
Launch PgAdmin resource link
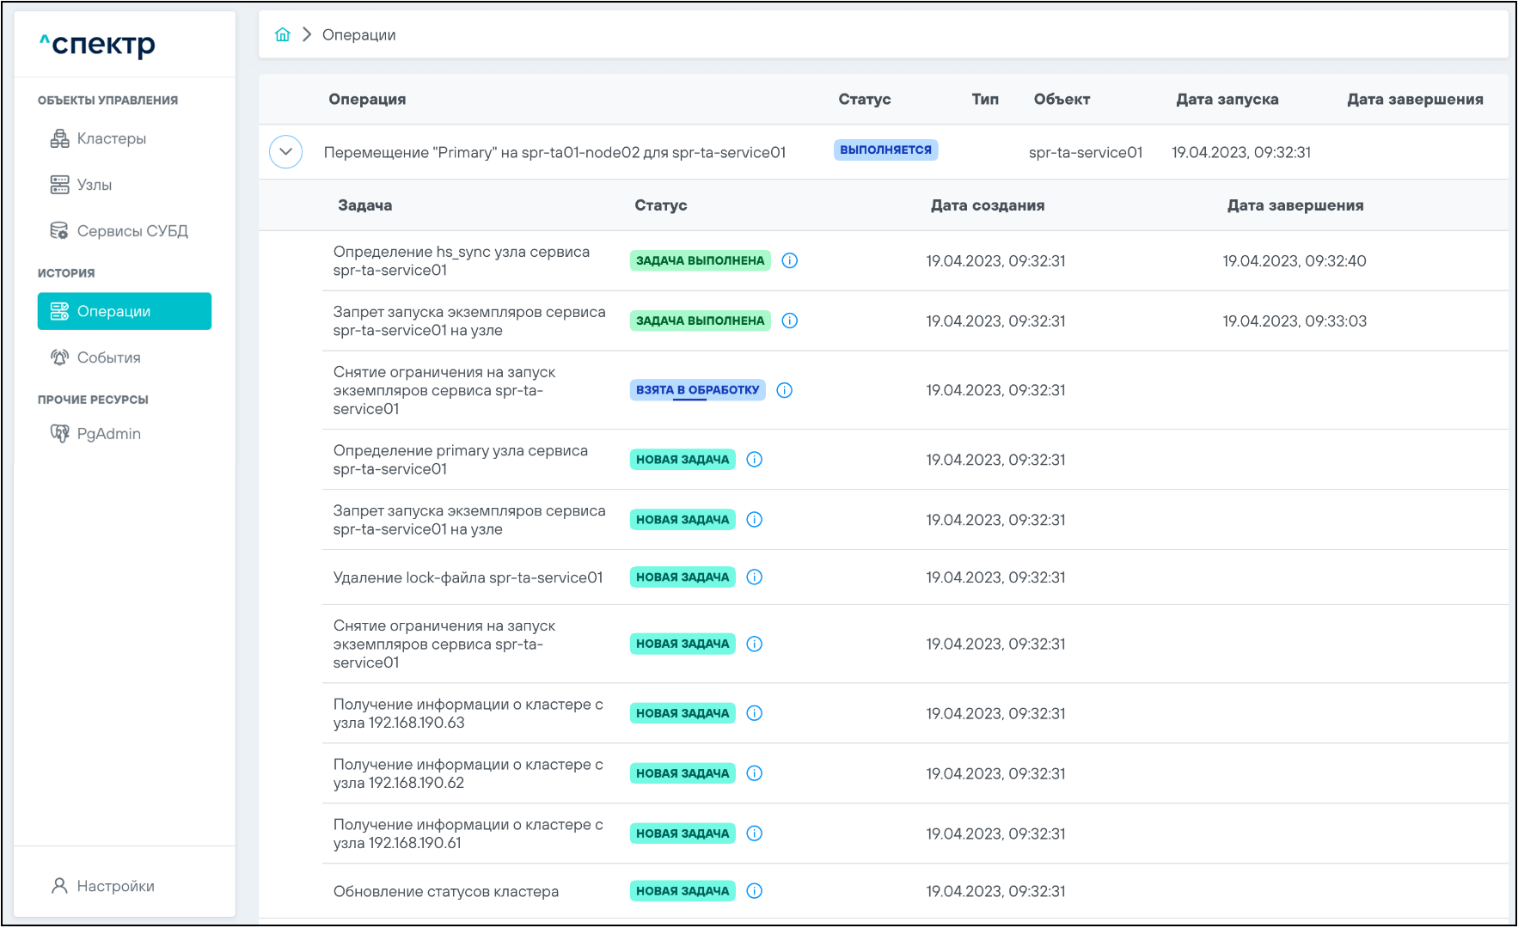(x=108, y=433)
